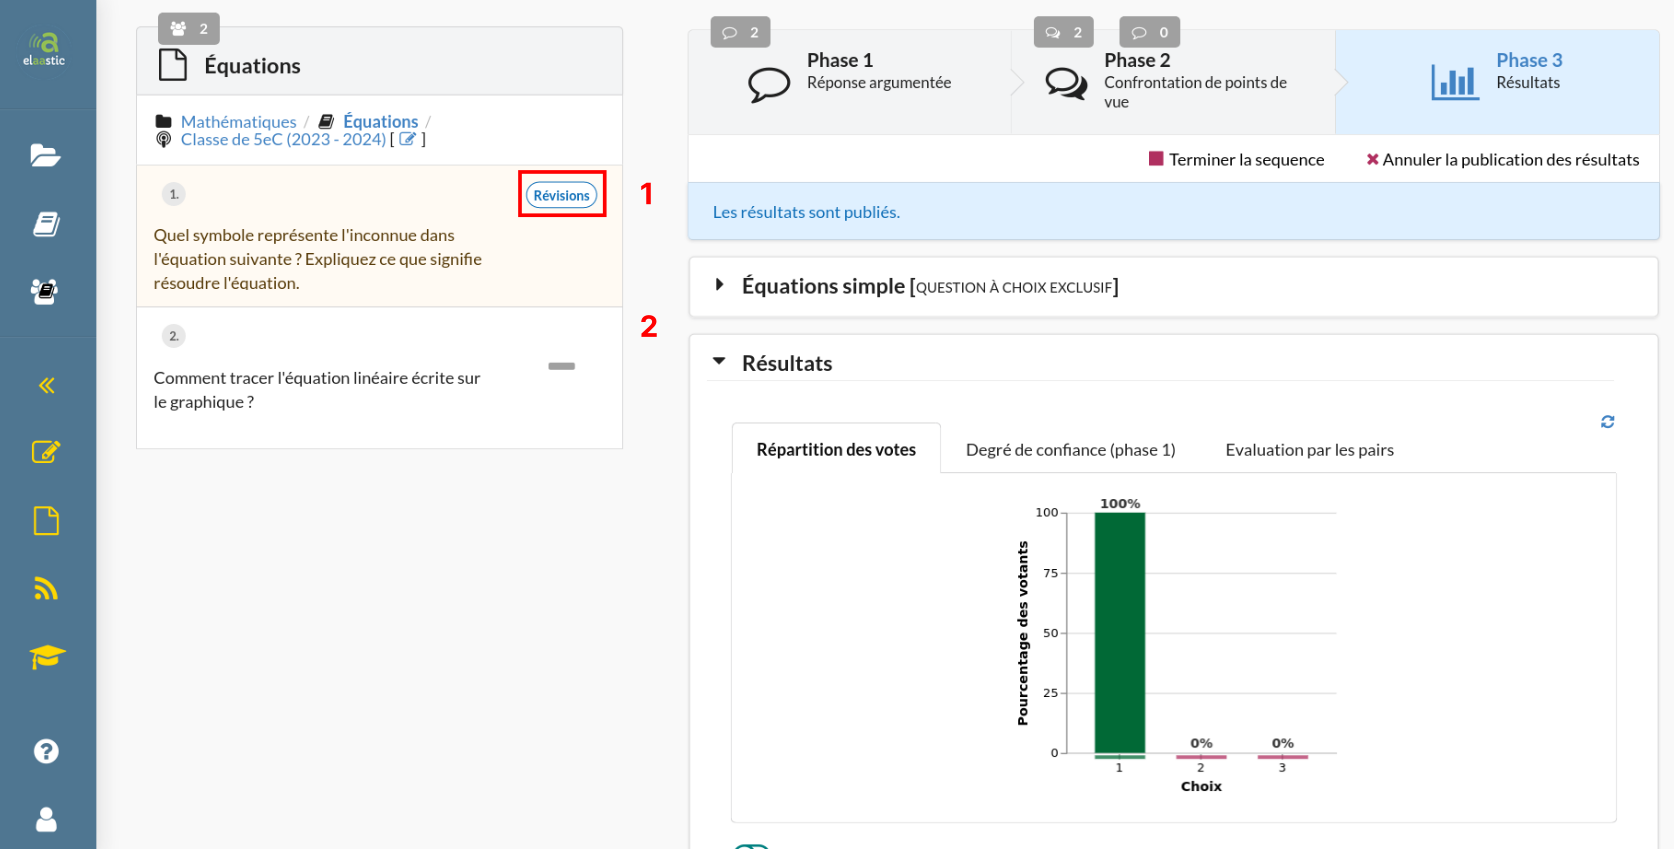Viewport: 1674px width, 849px height.
Task: Select question 1 about the unknown symbol
Action: pos(380,236)
